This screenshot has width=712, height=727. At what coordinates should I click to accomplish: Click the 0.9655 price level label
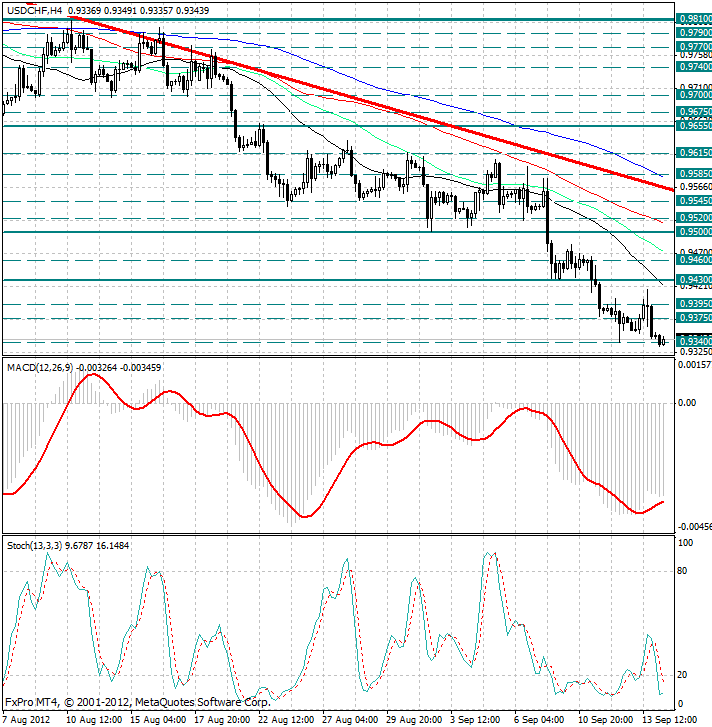coord(694,126)
